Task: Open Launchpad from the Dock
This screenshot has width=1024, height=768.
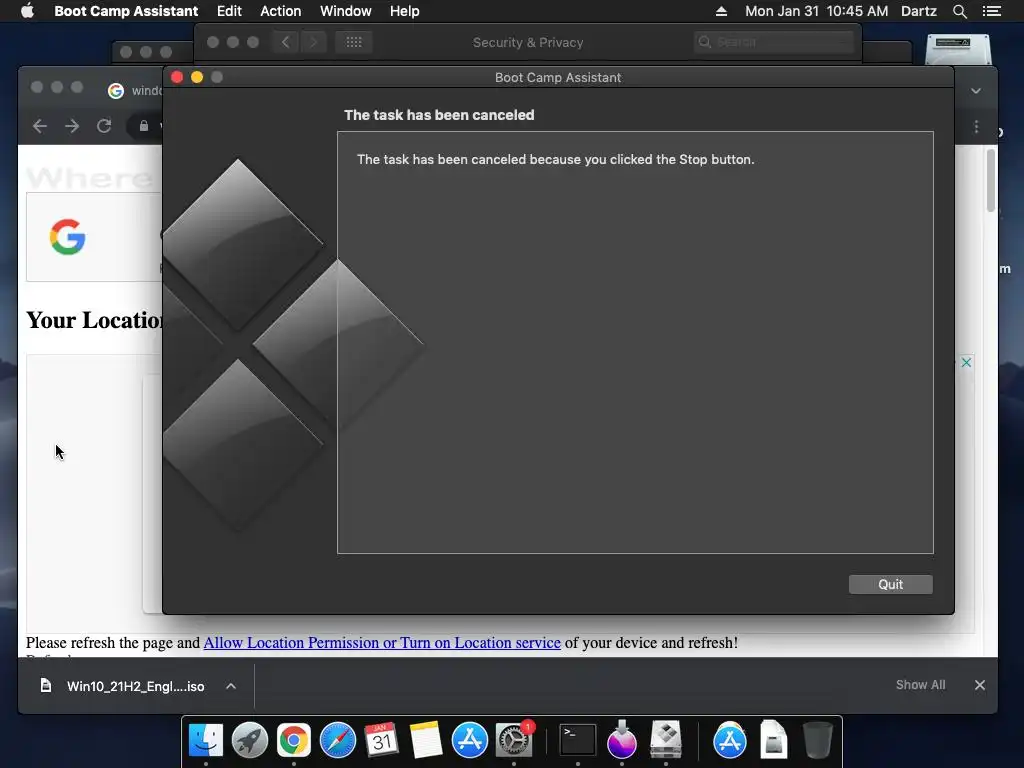Action: coord(249,740)
